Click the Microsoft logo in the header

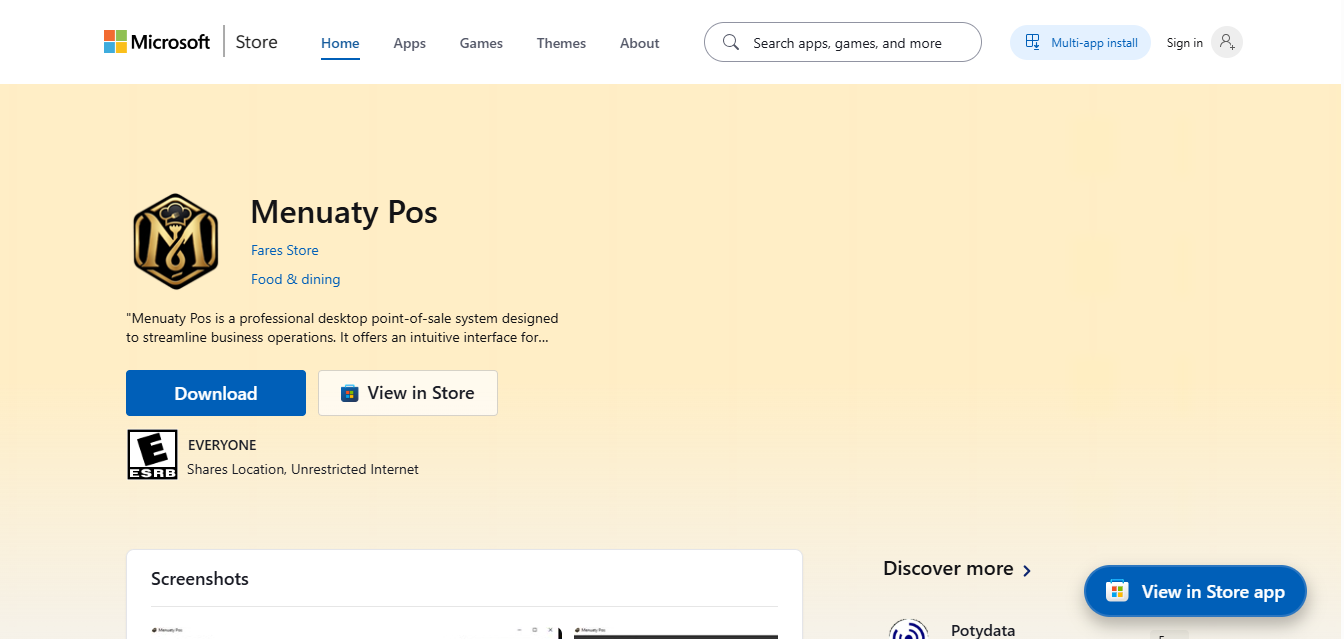(x=157, y=42)
